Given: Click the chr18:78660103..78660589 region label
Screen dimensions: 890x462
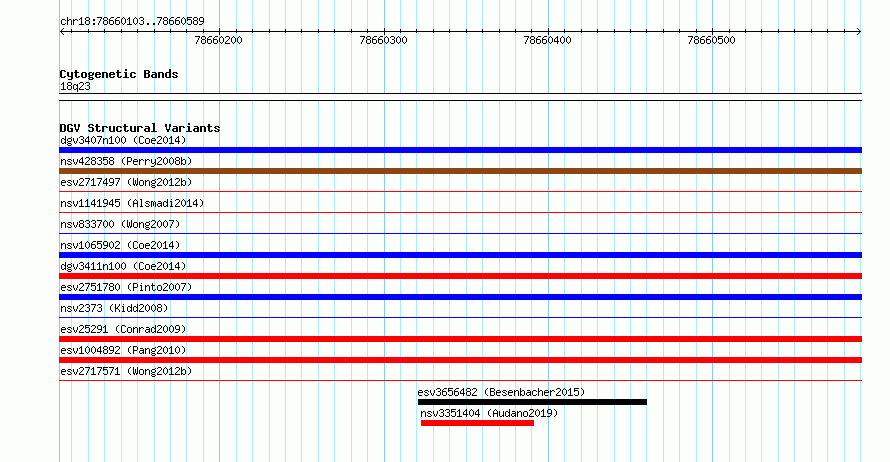Looking at the screenshot, I should (132, 22).
